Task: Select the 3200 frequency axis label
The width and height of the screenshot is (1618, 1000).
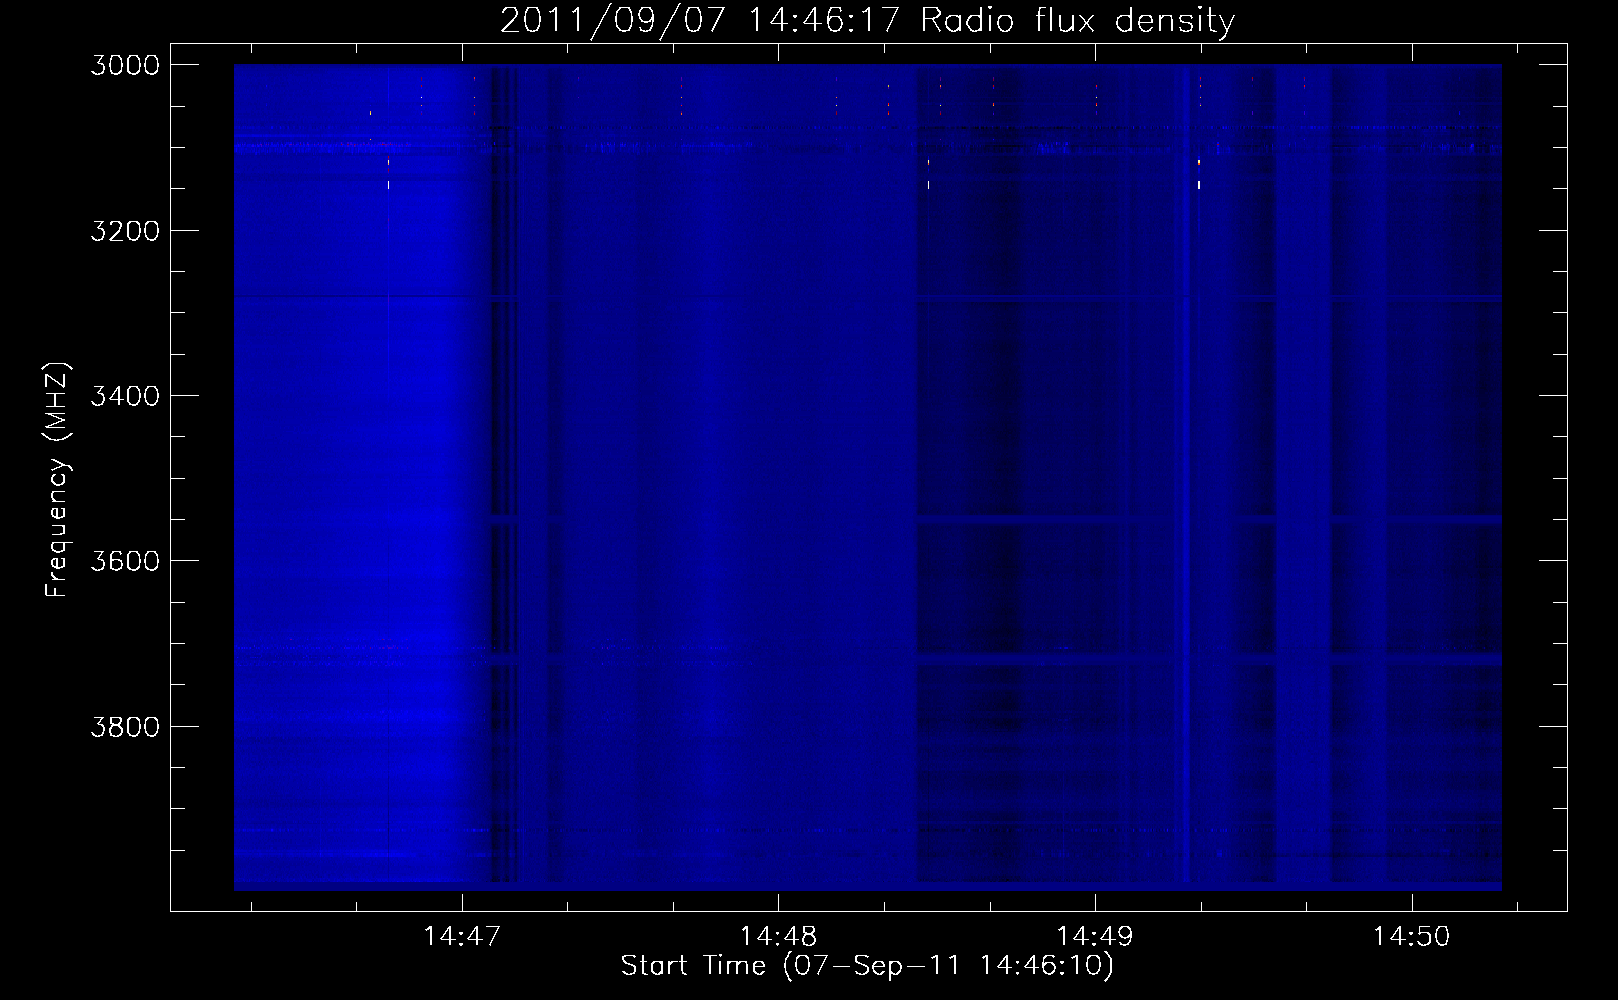Action: tap(125, 231)
